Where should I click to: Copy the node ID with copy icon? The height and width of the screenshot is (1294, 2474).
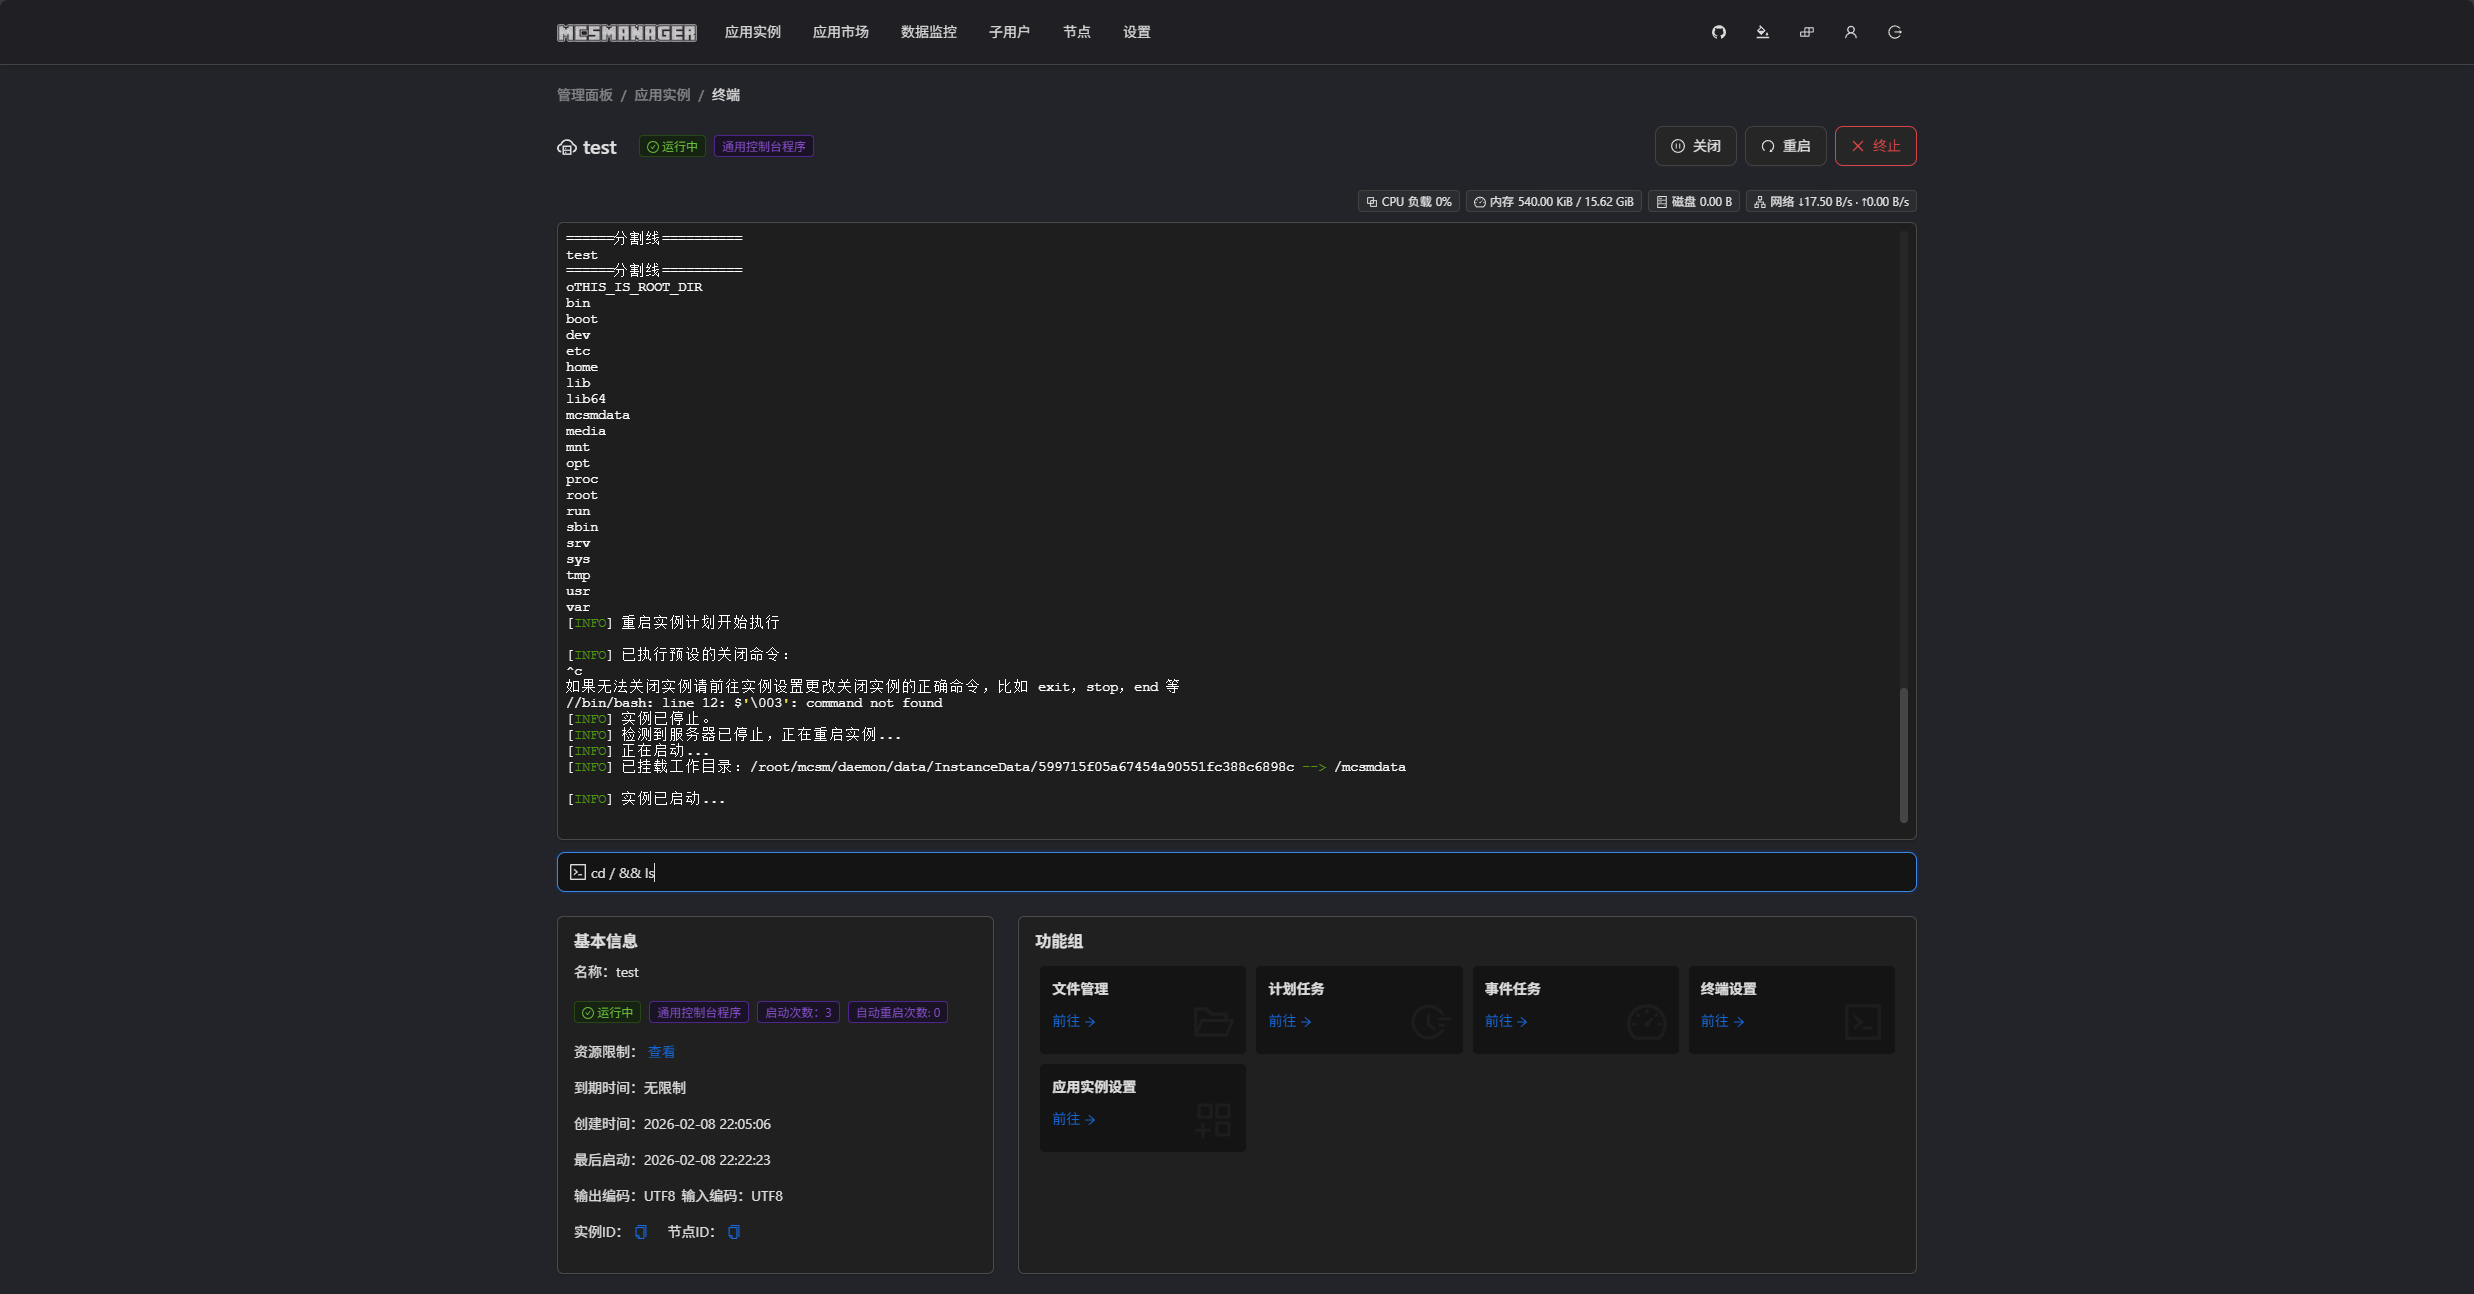click(733, 1232)
